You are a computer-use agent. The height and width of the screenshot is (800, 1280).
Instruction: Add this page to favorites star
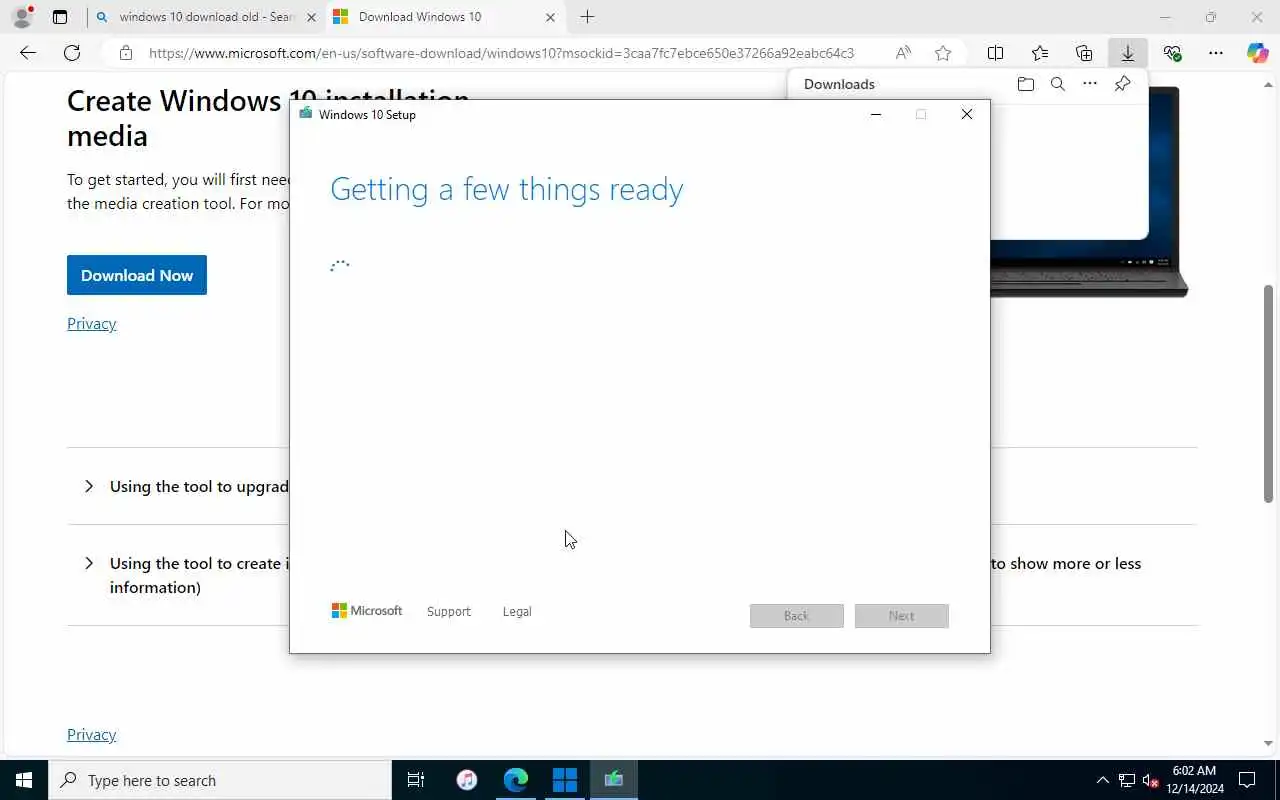click(x=943, y=53)
